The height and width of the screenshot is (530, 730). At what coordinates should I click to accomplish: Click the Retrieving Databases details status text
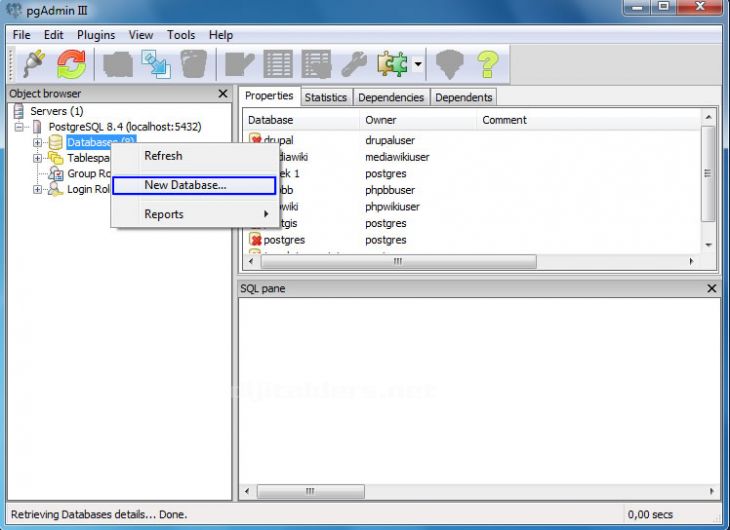tap(99, 515)
